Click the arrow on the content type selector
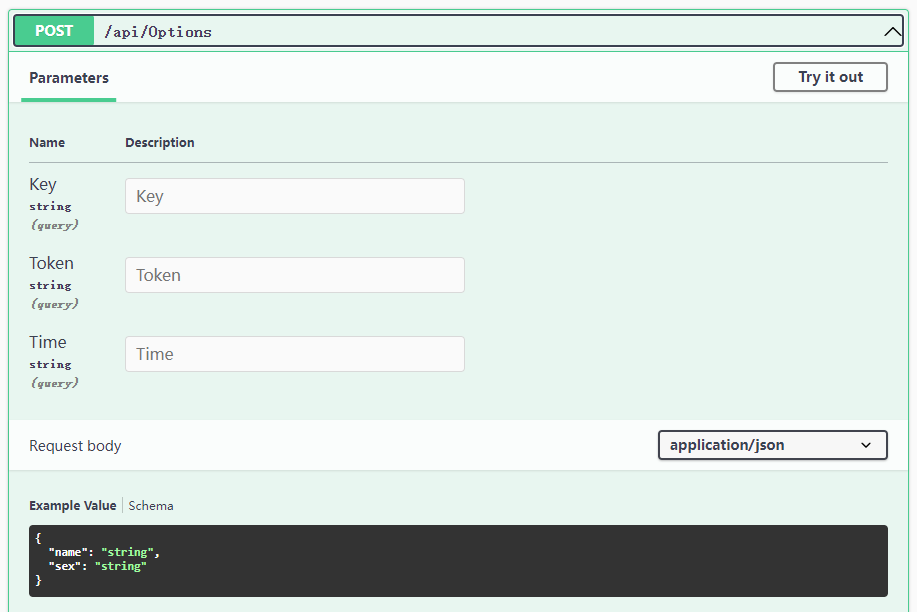This screenshot has width=917, height=612. 866,445
